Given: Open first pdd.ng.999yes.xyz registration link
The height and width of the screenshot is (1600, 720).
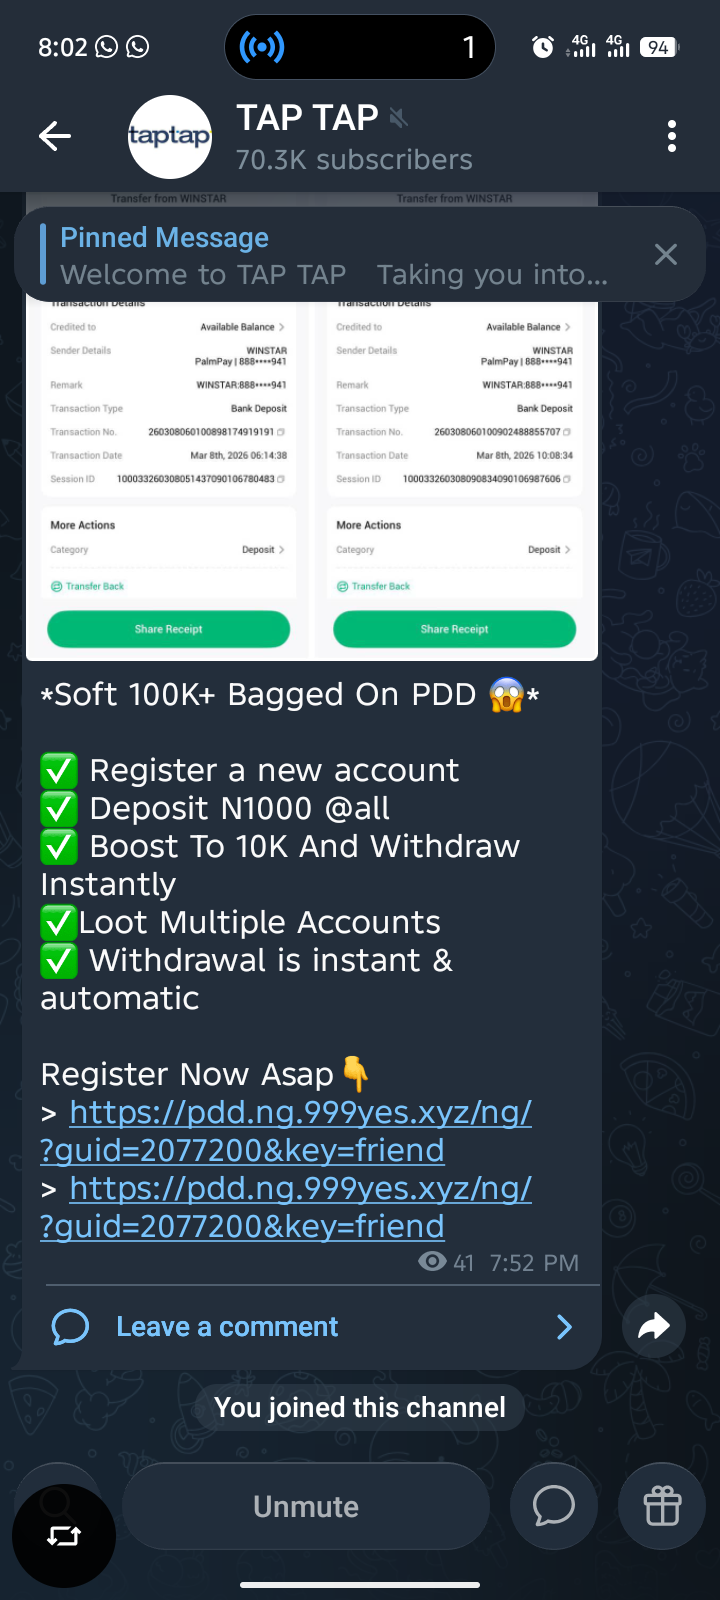Looking at the screenshot, I should 286,1131.
